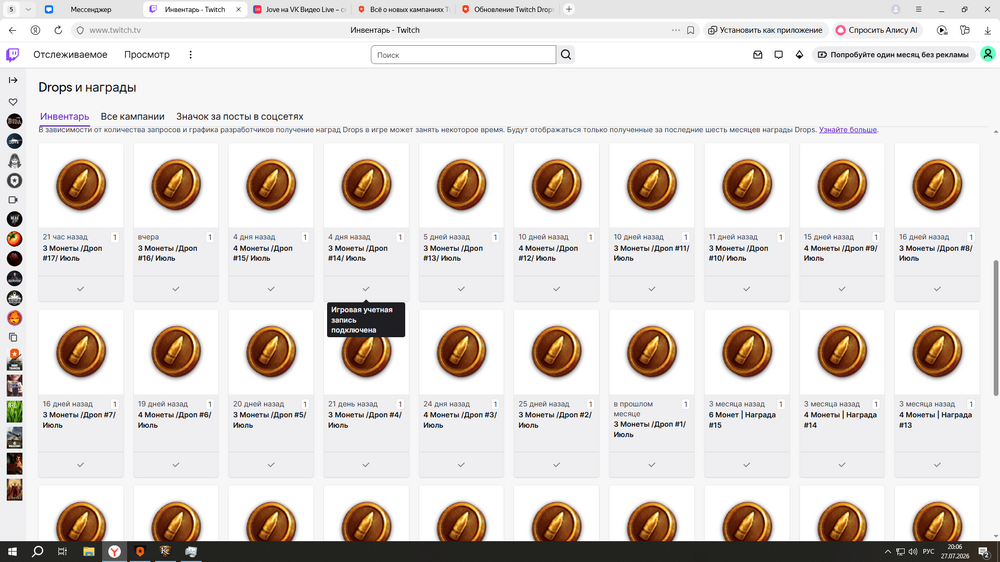
Task: Click checkmark under 6 Монет Награда #15
Action: pyautogui.click(x=746, y=465)
